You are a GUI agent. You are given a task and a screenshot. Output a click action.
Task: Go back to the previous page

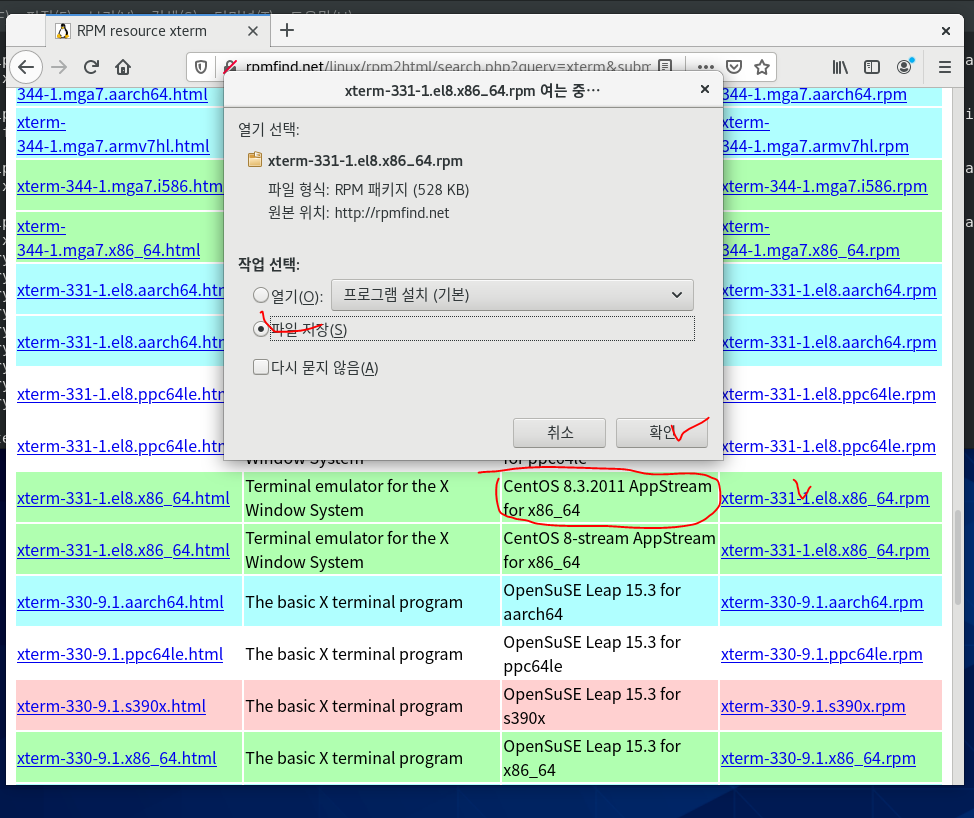click(x=26, y=67)
